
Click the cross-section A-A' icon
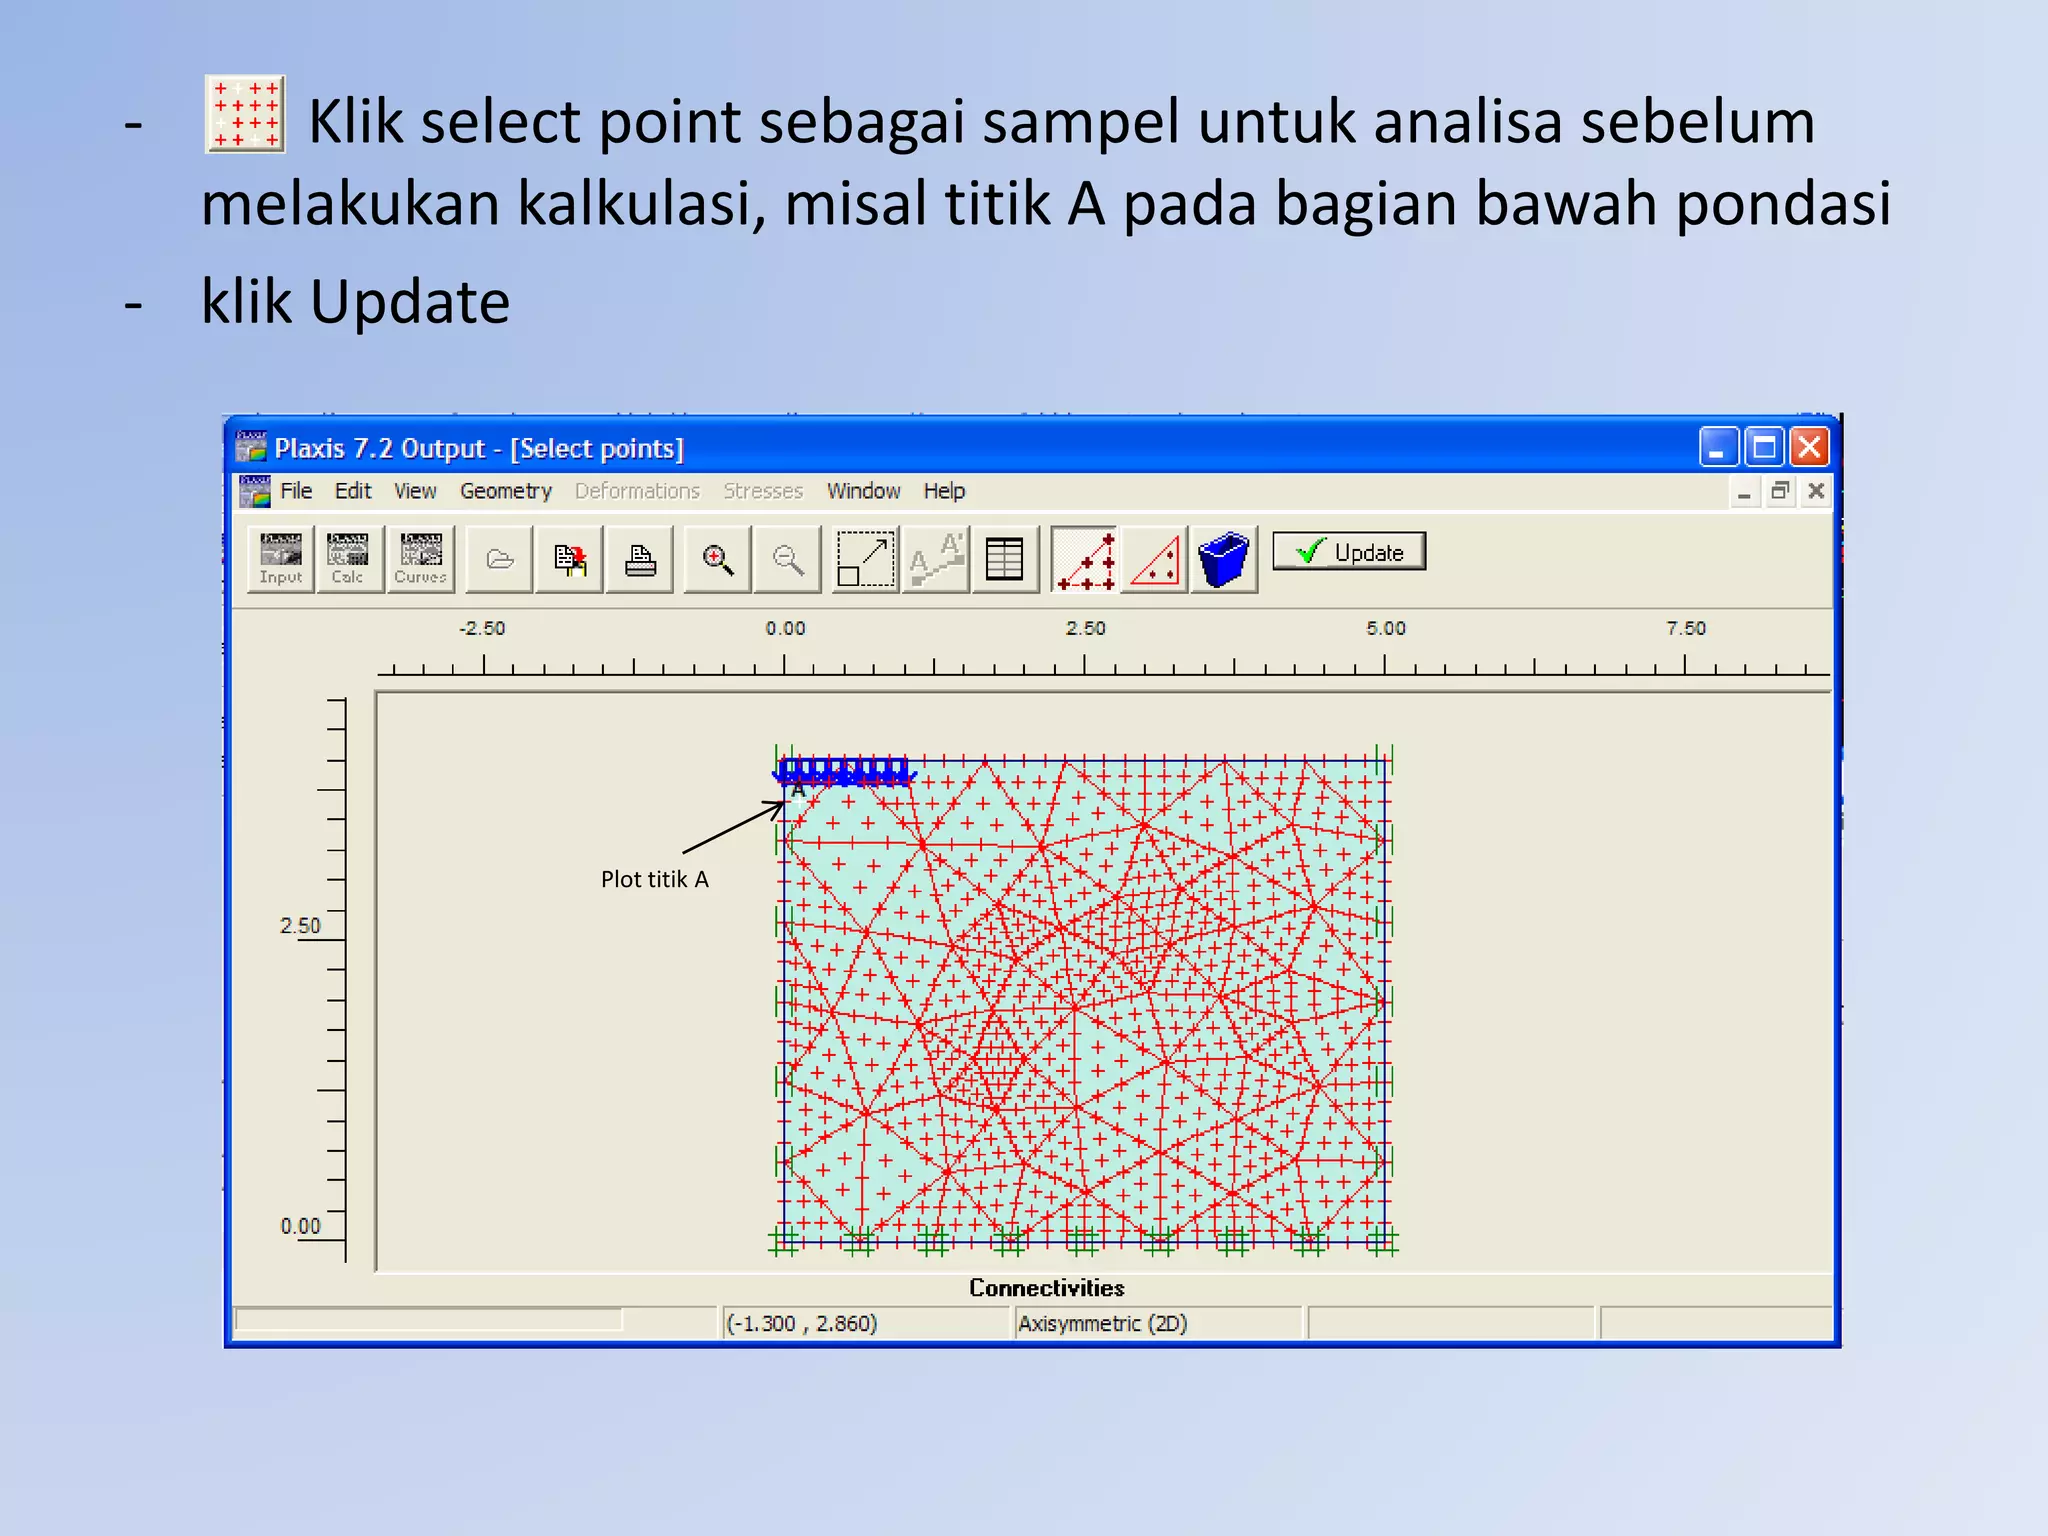[936, 560]
